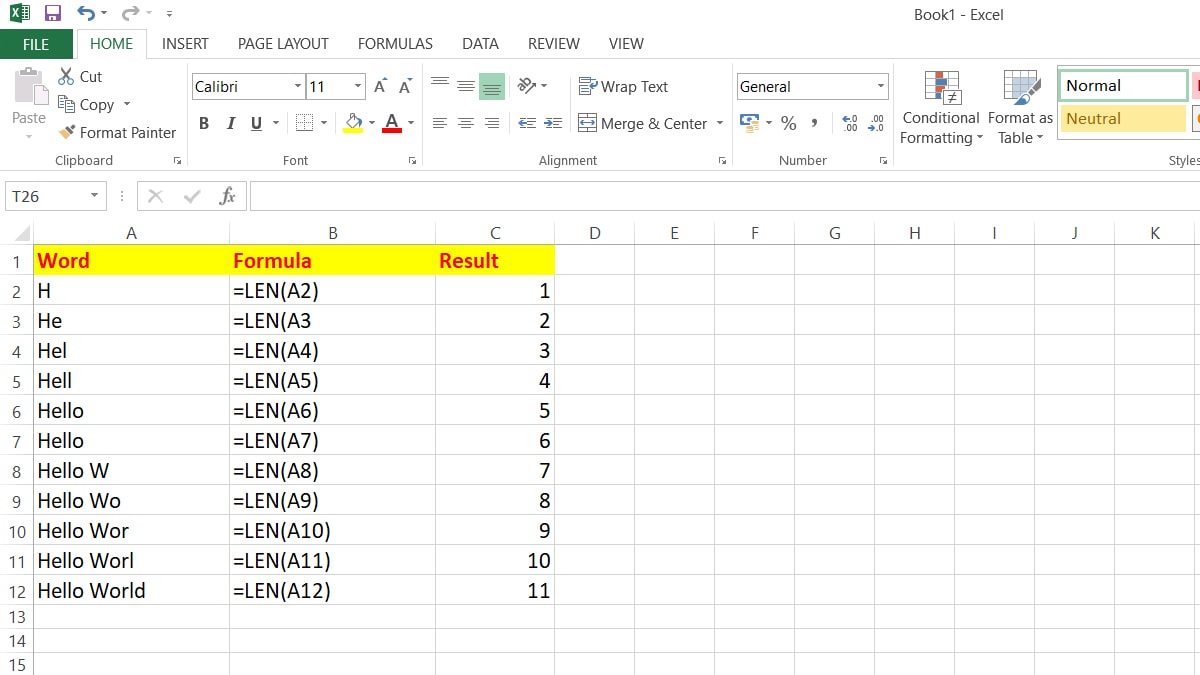Viewport: 1200px width, 675px height.
Task: Switch to the PAGE LAYOUT tab
Action: click(x=283, y=44)
